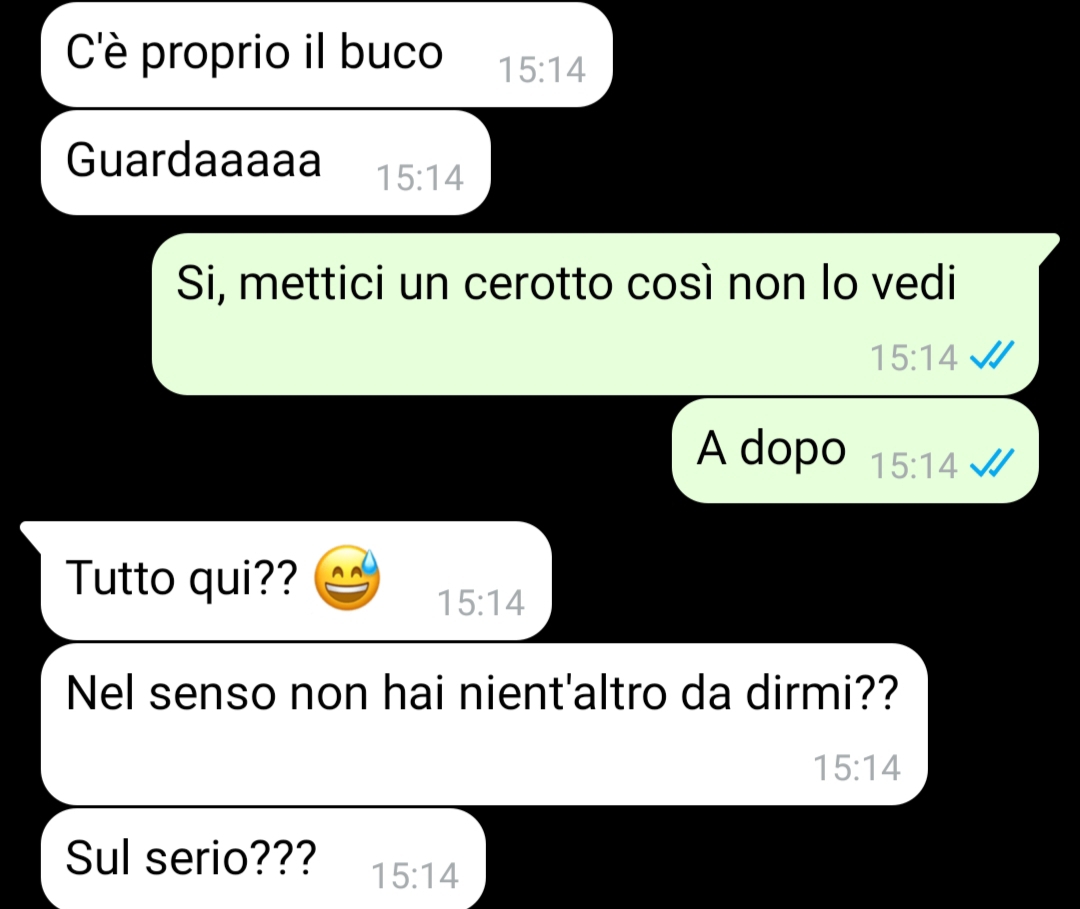1080x909 pixels.
Task: Tap the timestamp next to 'A dopo'
Action: [x=913, y=465]
